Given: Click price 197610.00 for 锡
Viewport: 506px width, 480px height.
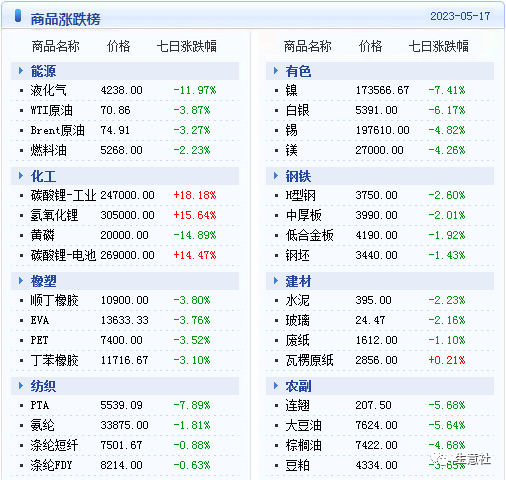Looking at the screenshot, I should click(x=382, y=130).
